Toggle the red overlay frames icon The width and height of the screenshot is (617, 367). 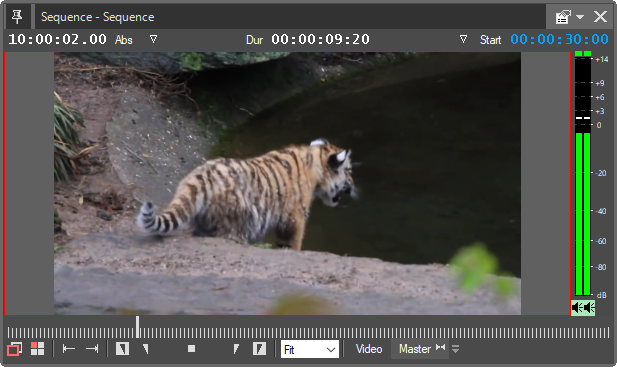tap(15, 349)
